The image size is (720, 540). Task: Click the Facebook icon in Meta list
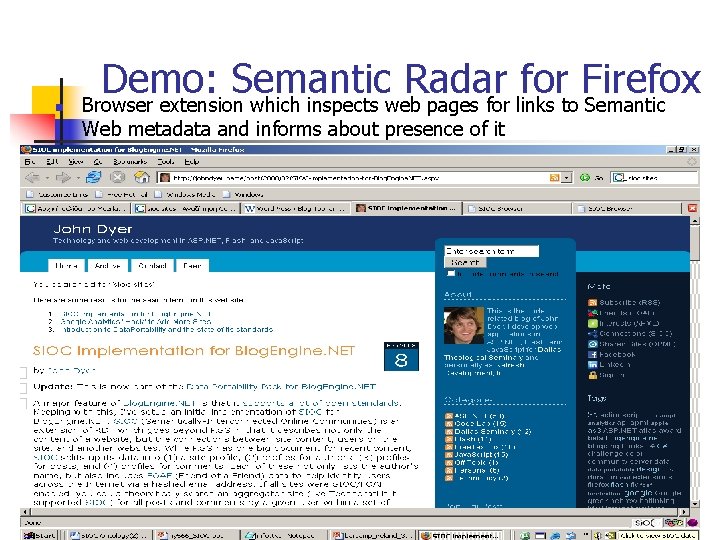point(592,354)
